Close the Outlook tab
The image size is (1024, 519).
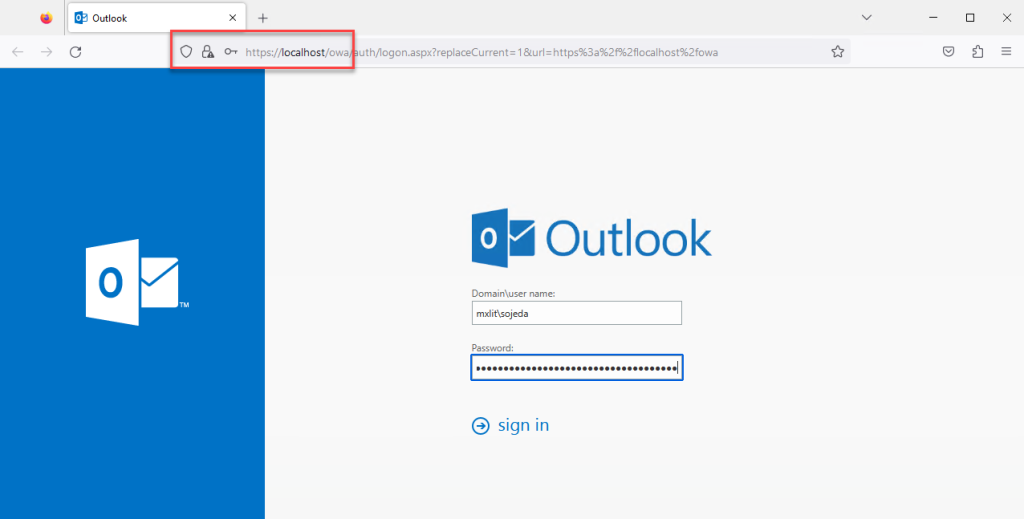[233, 18]
